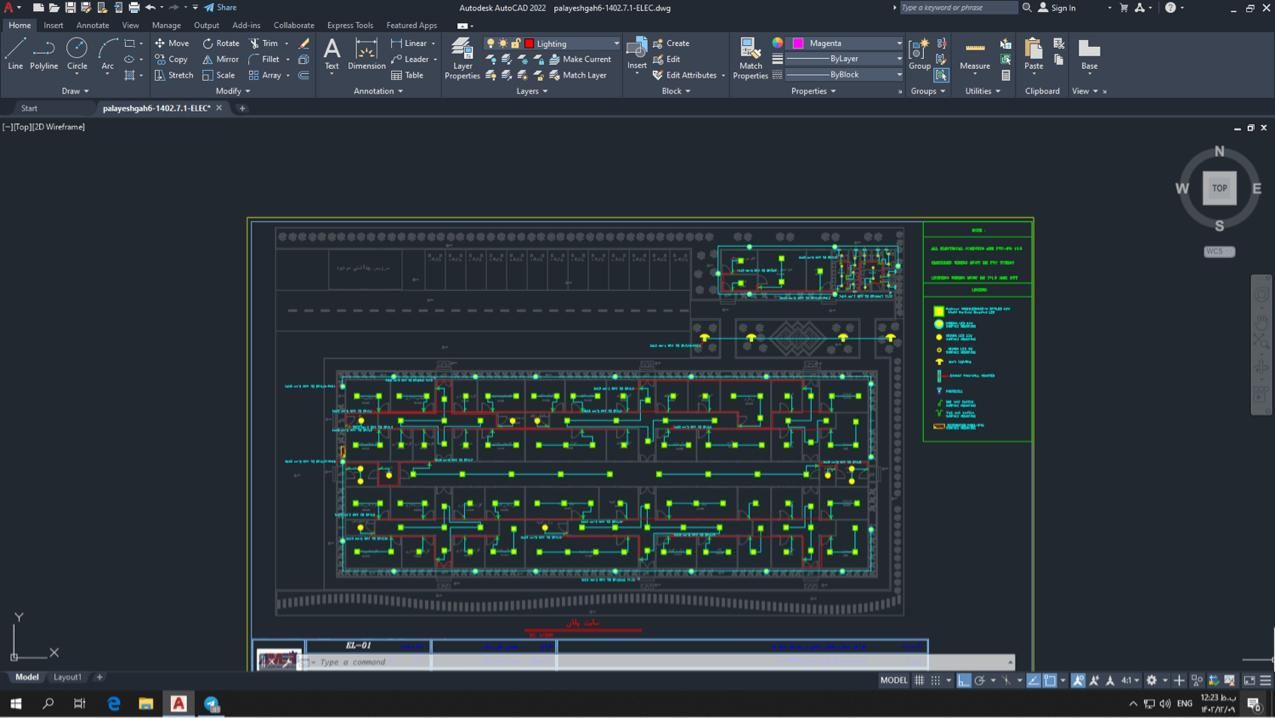The width and height of the screenshot is (1275, 718).
Task: Open the Layer Properties manager
Action: click(x=462, y=58)
